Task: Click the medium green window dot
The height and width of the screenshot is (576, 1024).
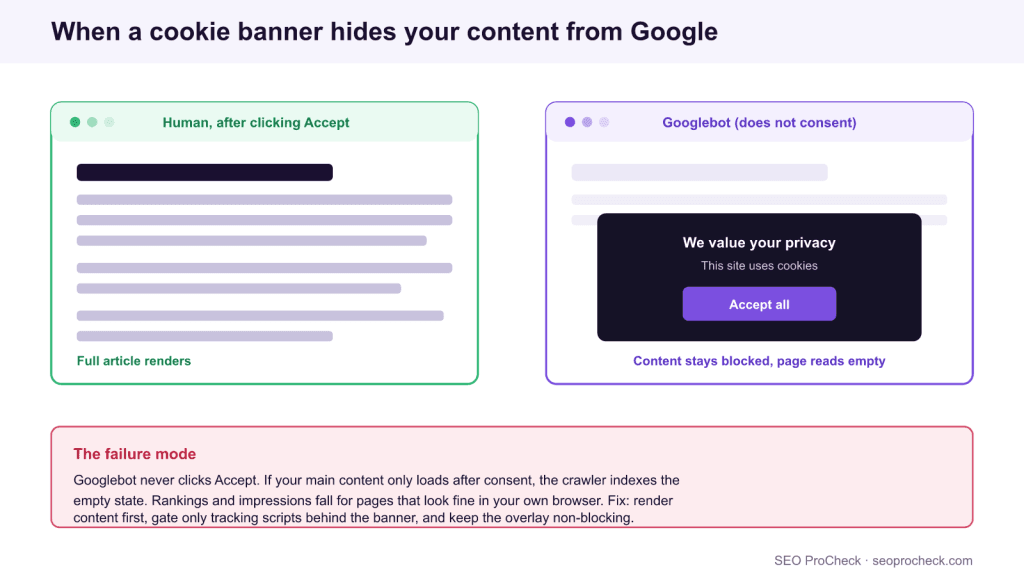Action: click(x=92, y=122)
